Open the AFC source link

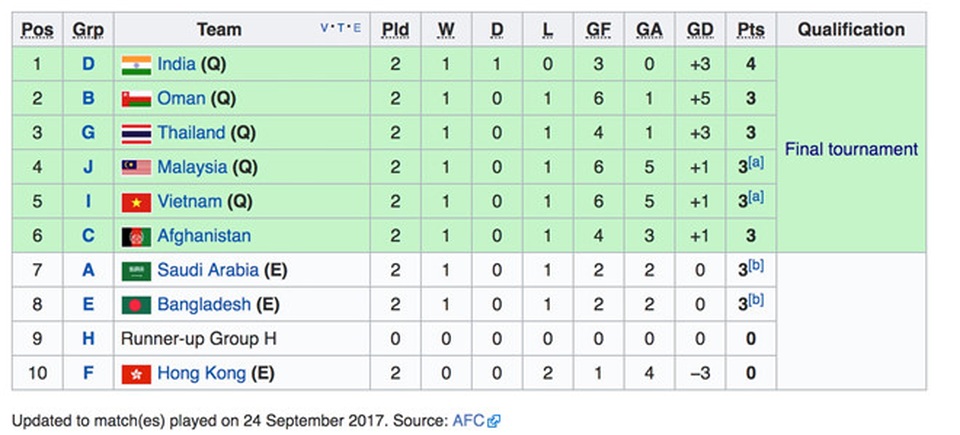coord(468,421)
